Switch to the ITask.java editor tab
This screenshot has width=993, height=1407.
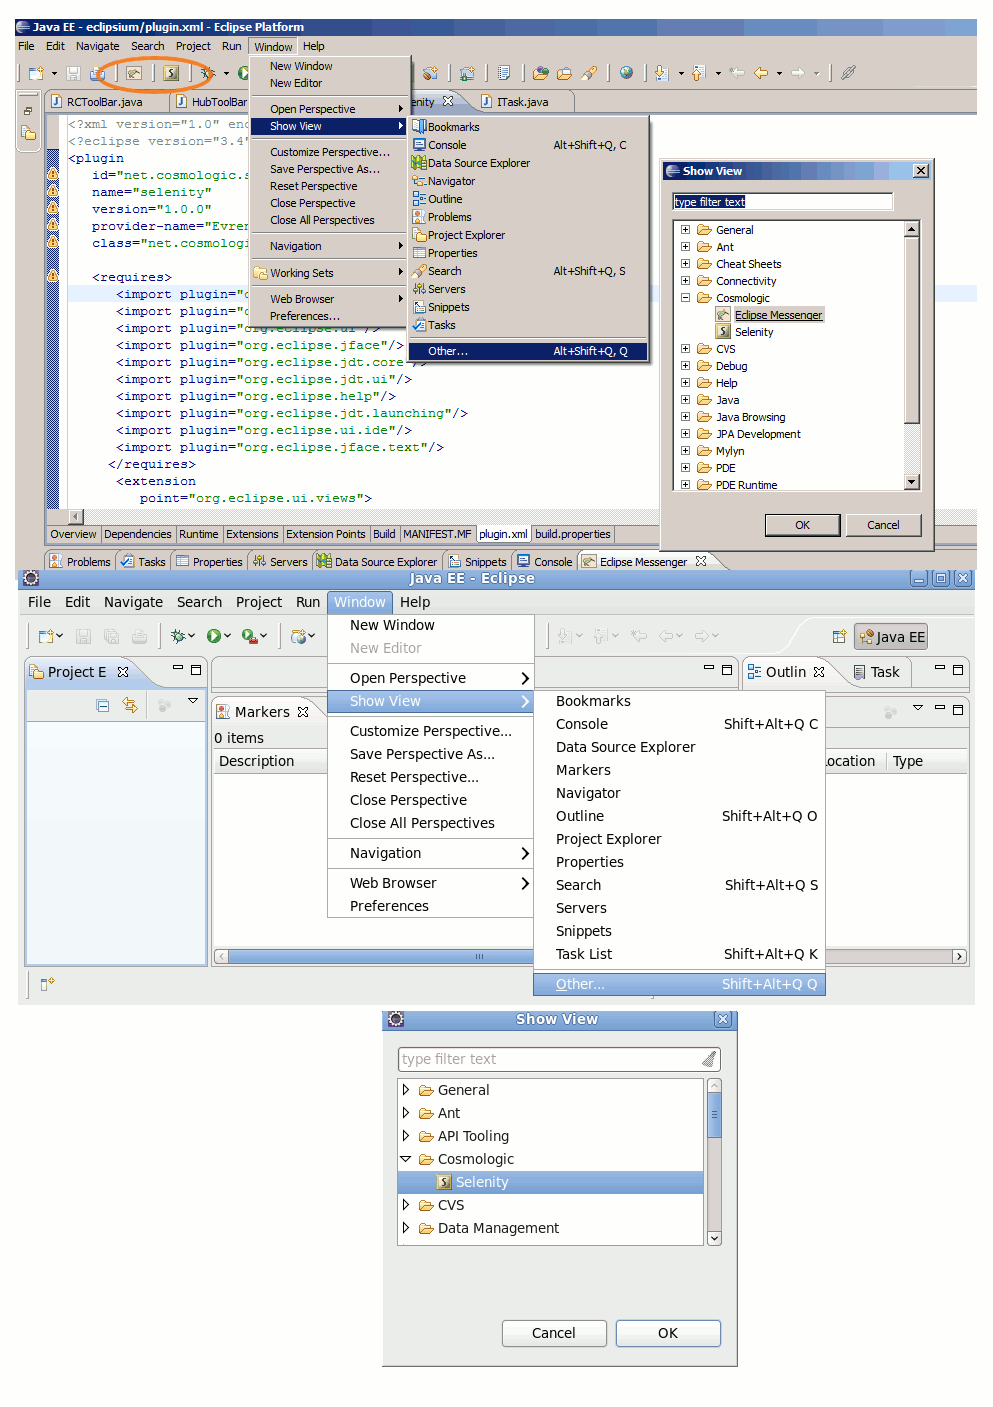523,102
